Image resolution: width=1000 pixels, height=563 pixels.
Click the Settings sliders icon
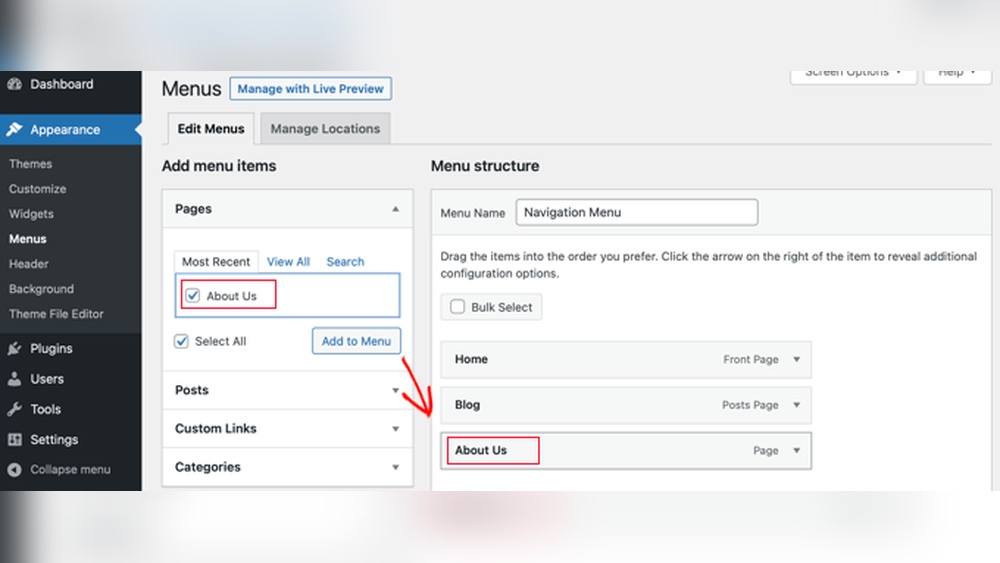click(x=15, y=439)
